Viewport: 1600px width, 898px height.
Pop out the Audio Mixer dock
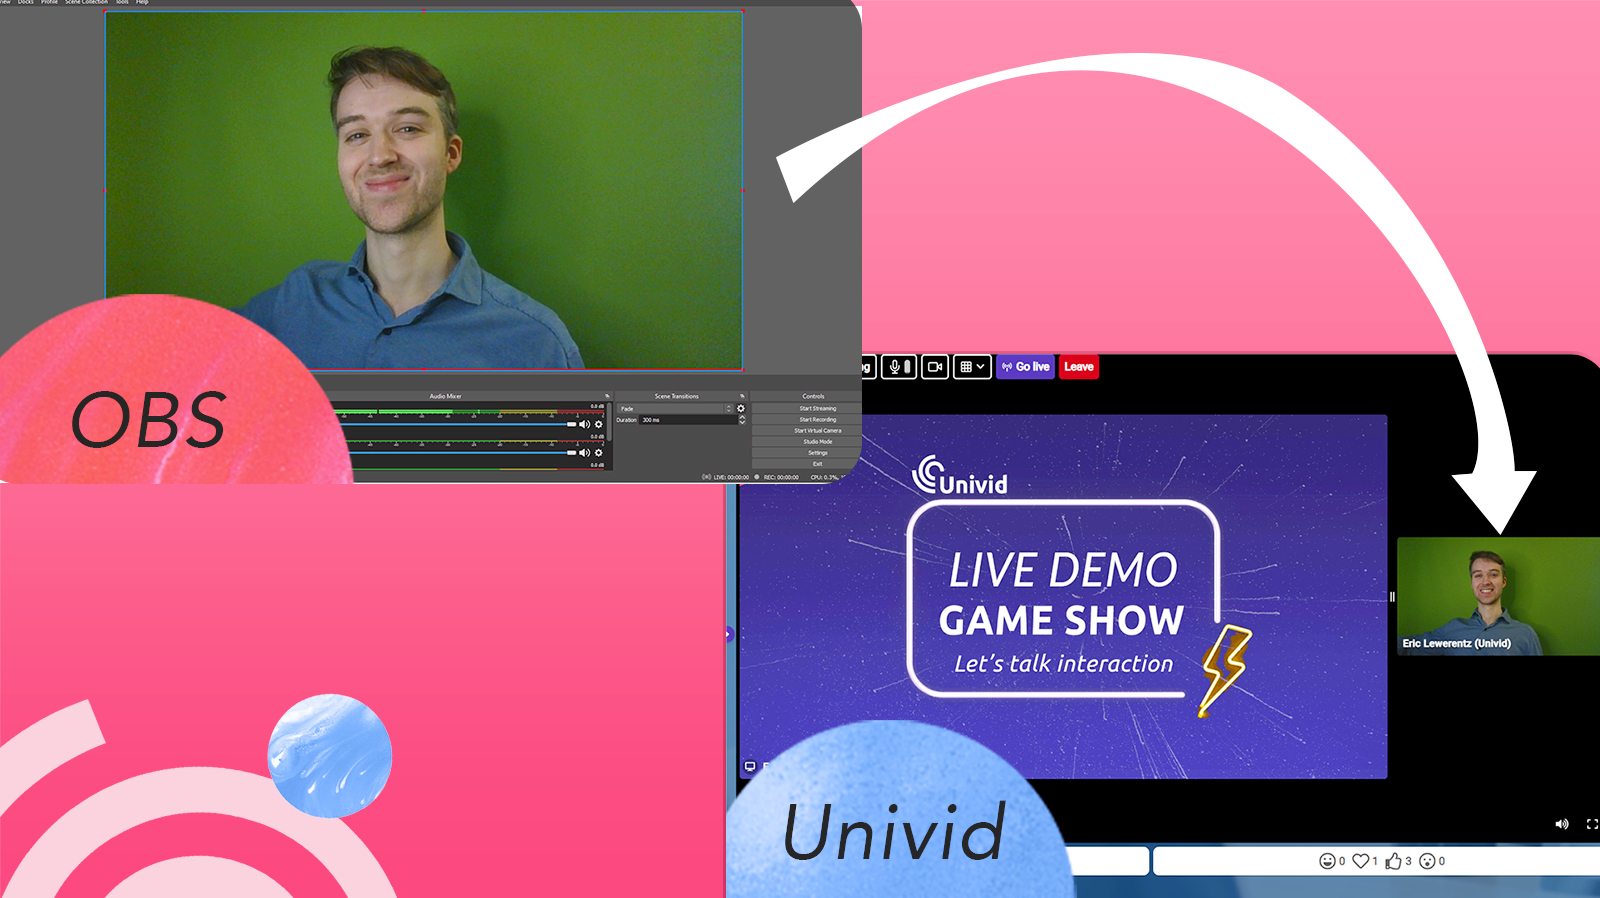(607, 396)
